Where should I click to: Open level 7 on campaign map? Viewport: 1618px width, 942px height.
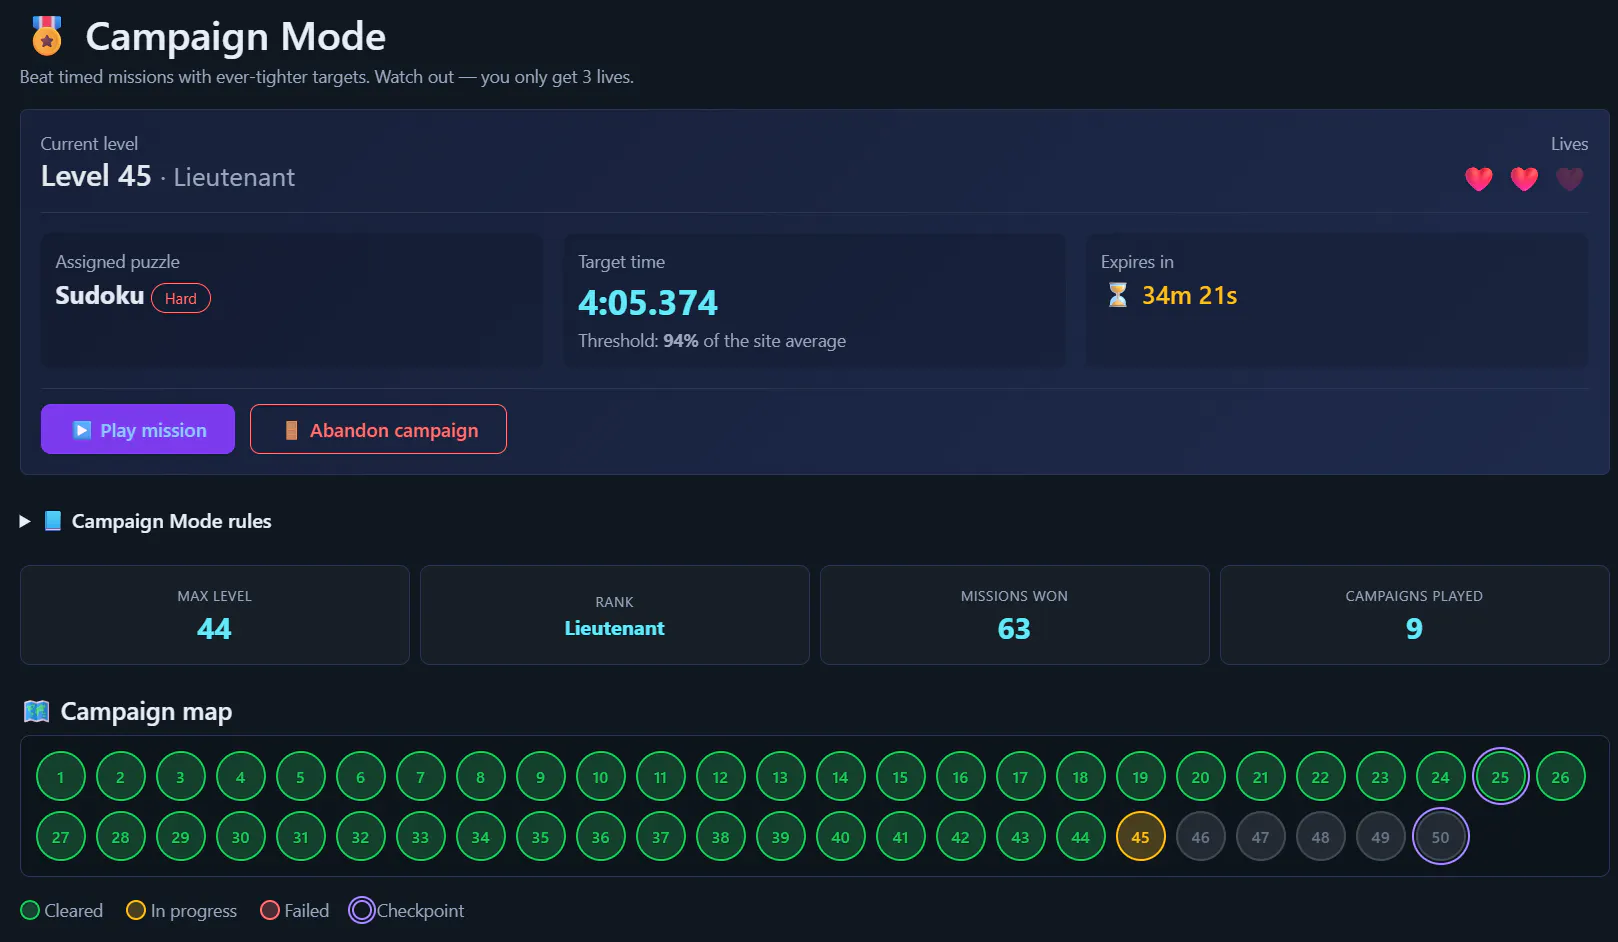[x=421, y=777]
